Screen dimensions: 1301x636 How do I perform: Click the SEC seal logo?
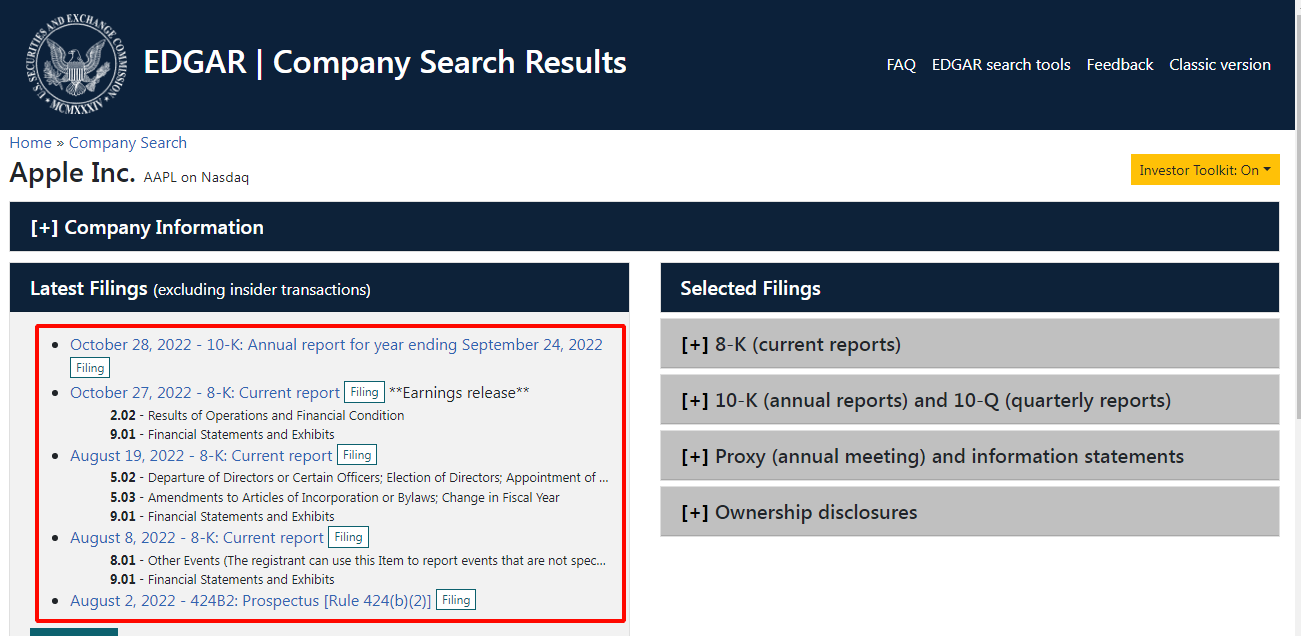pyautogui.click(x=75, y=64)
